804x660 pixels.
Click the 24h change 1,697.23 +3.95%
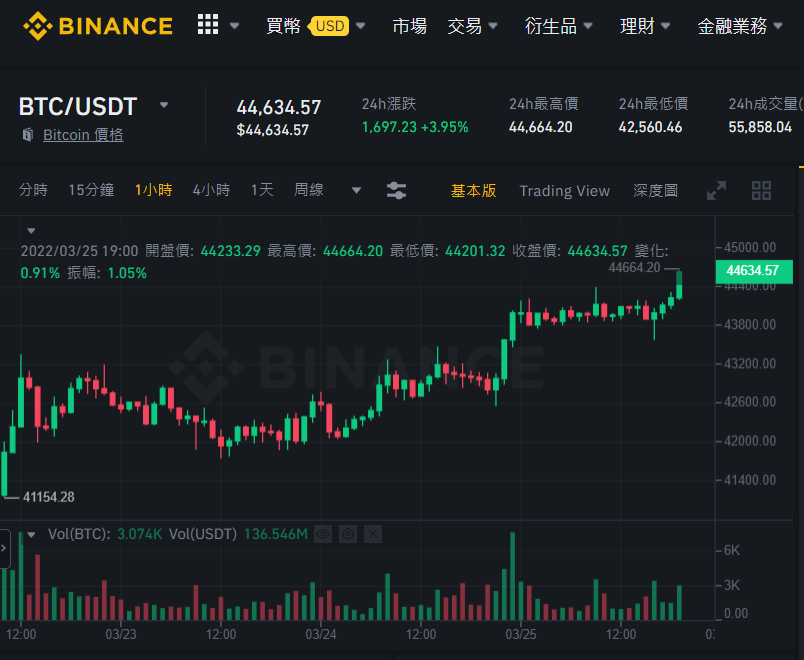click(415, 127)
